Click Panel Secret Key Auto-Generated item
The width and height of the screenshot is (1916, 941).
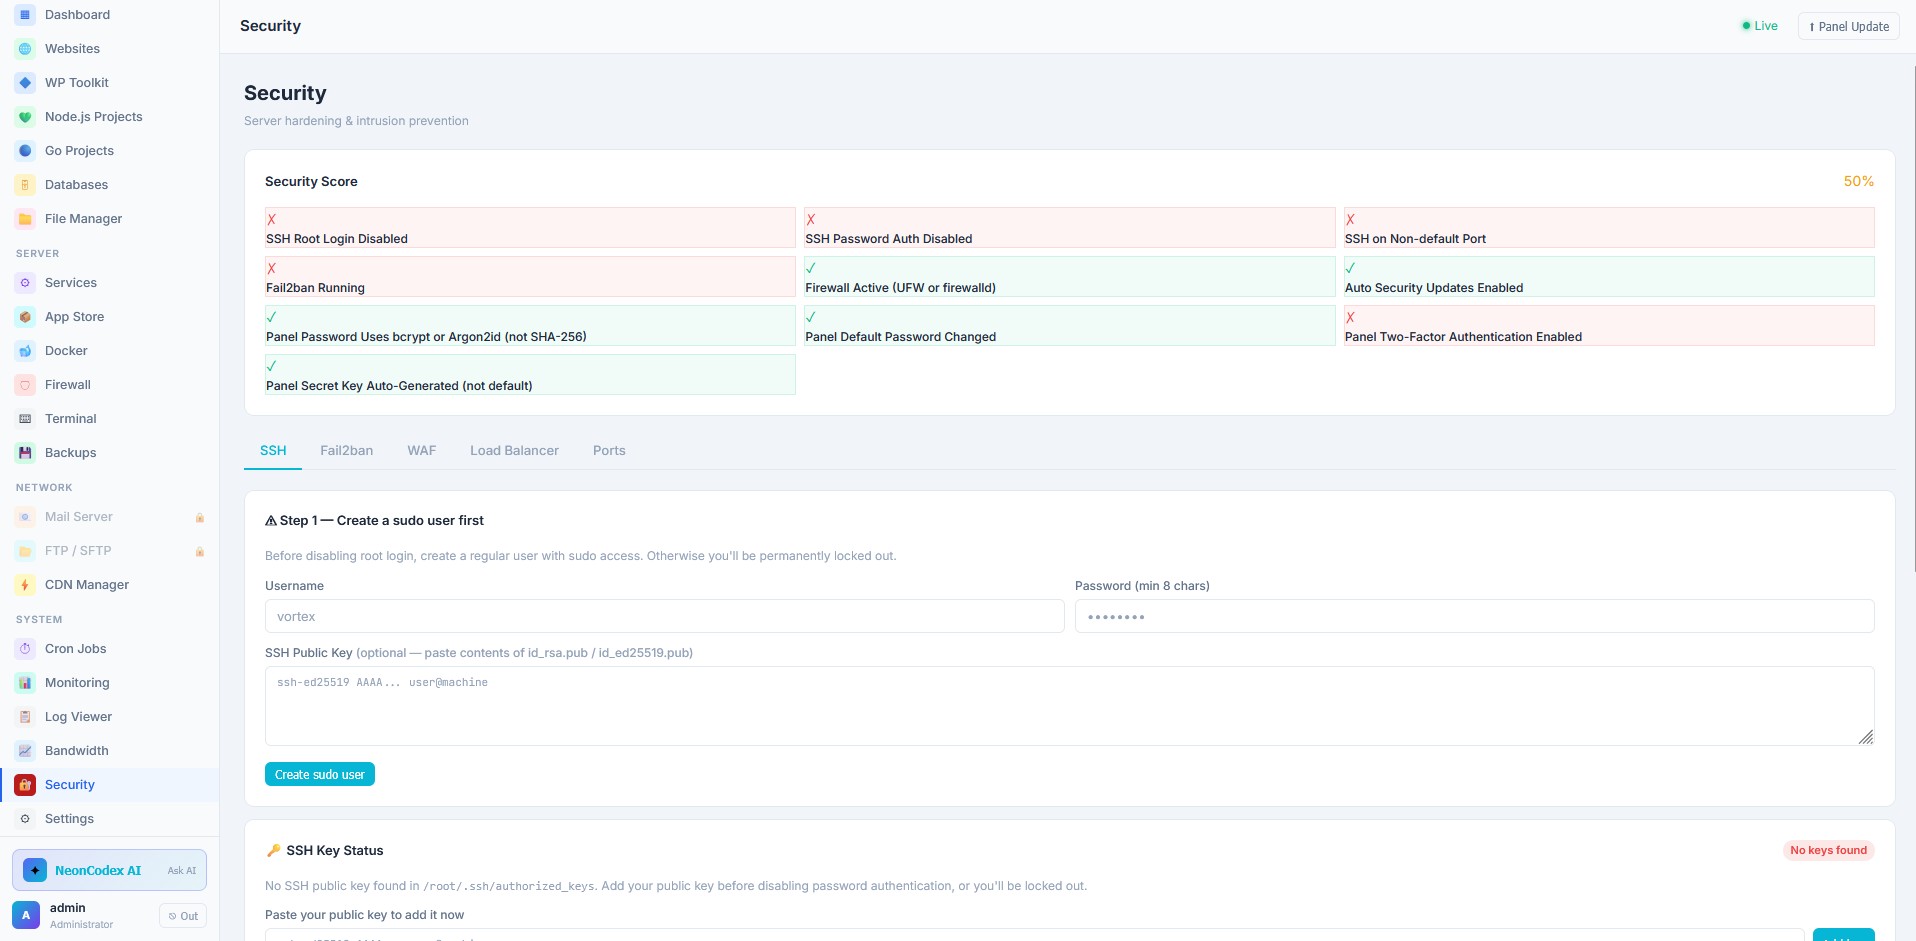pos(530,375)
